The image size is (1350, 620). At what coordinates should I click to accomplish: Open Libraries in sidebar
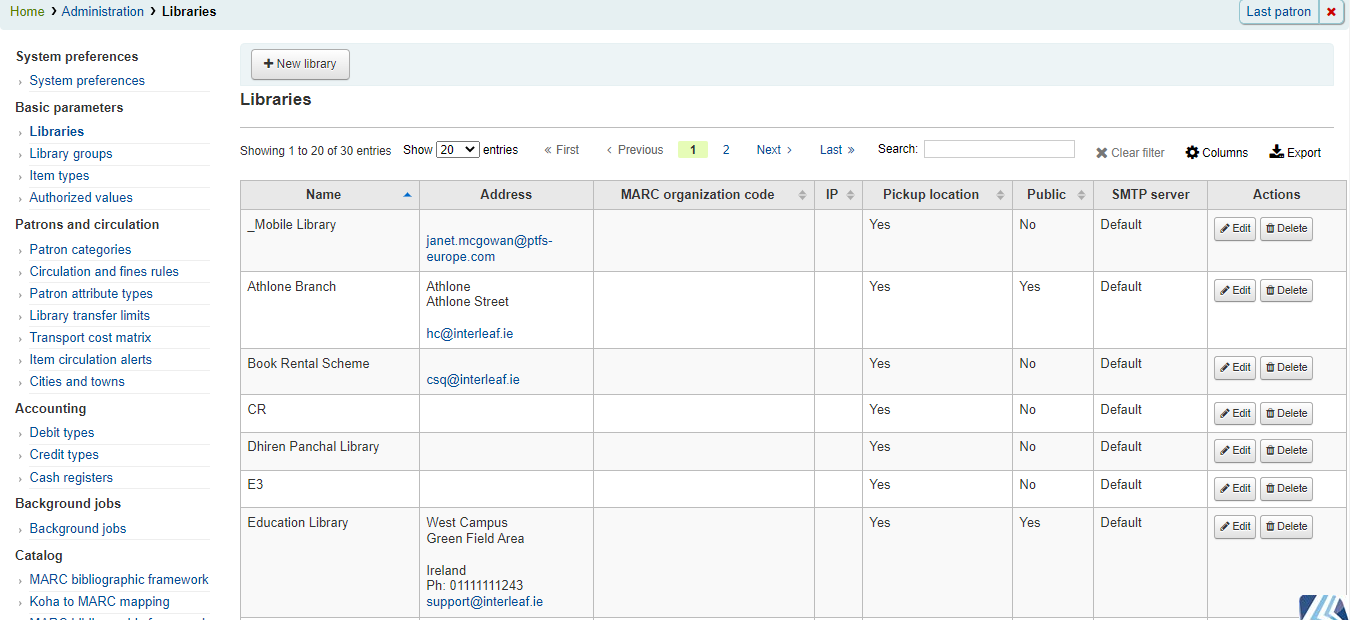coord(57,132)
